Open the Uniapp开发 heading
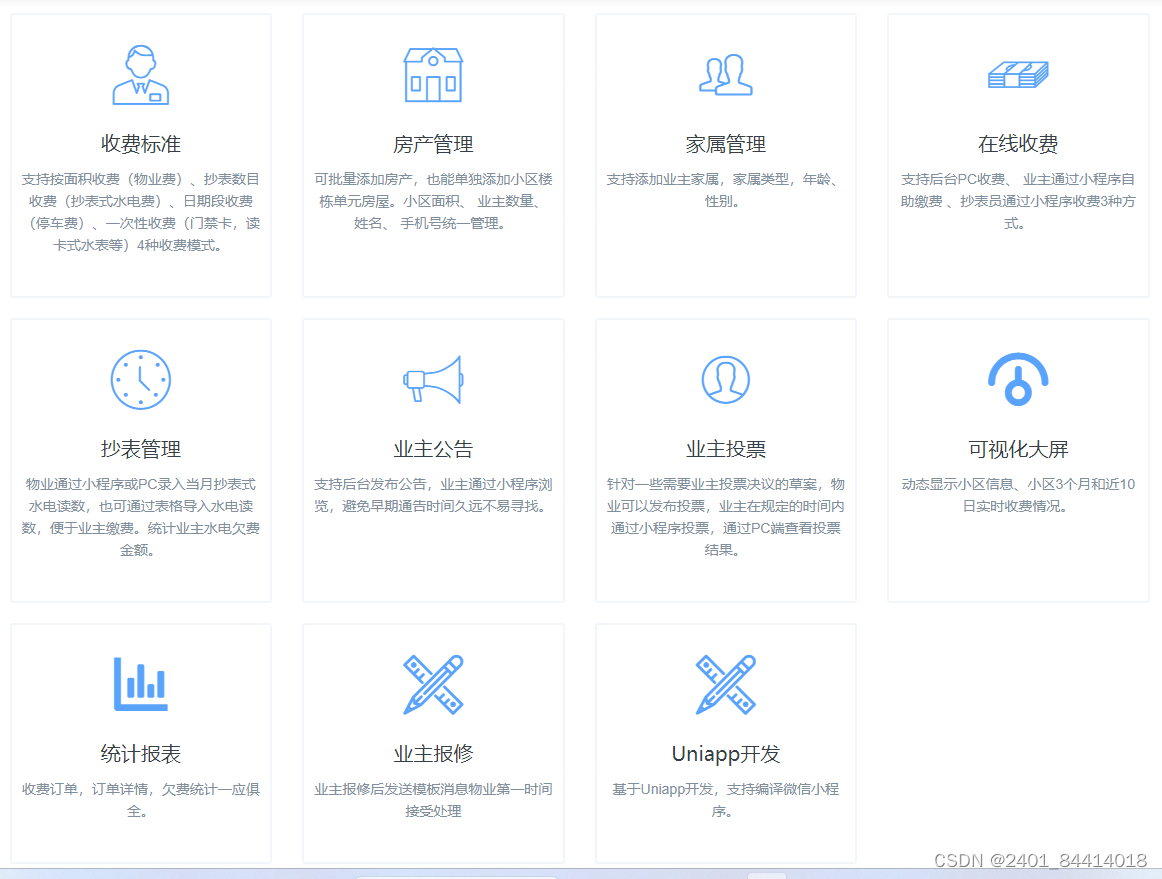 (x=725, y=752)
